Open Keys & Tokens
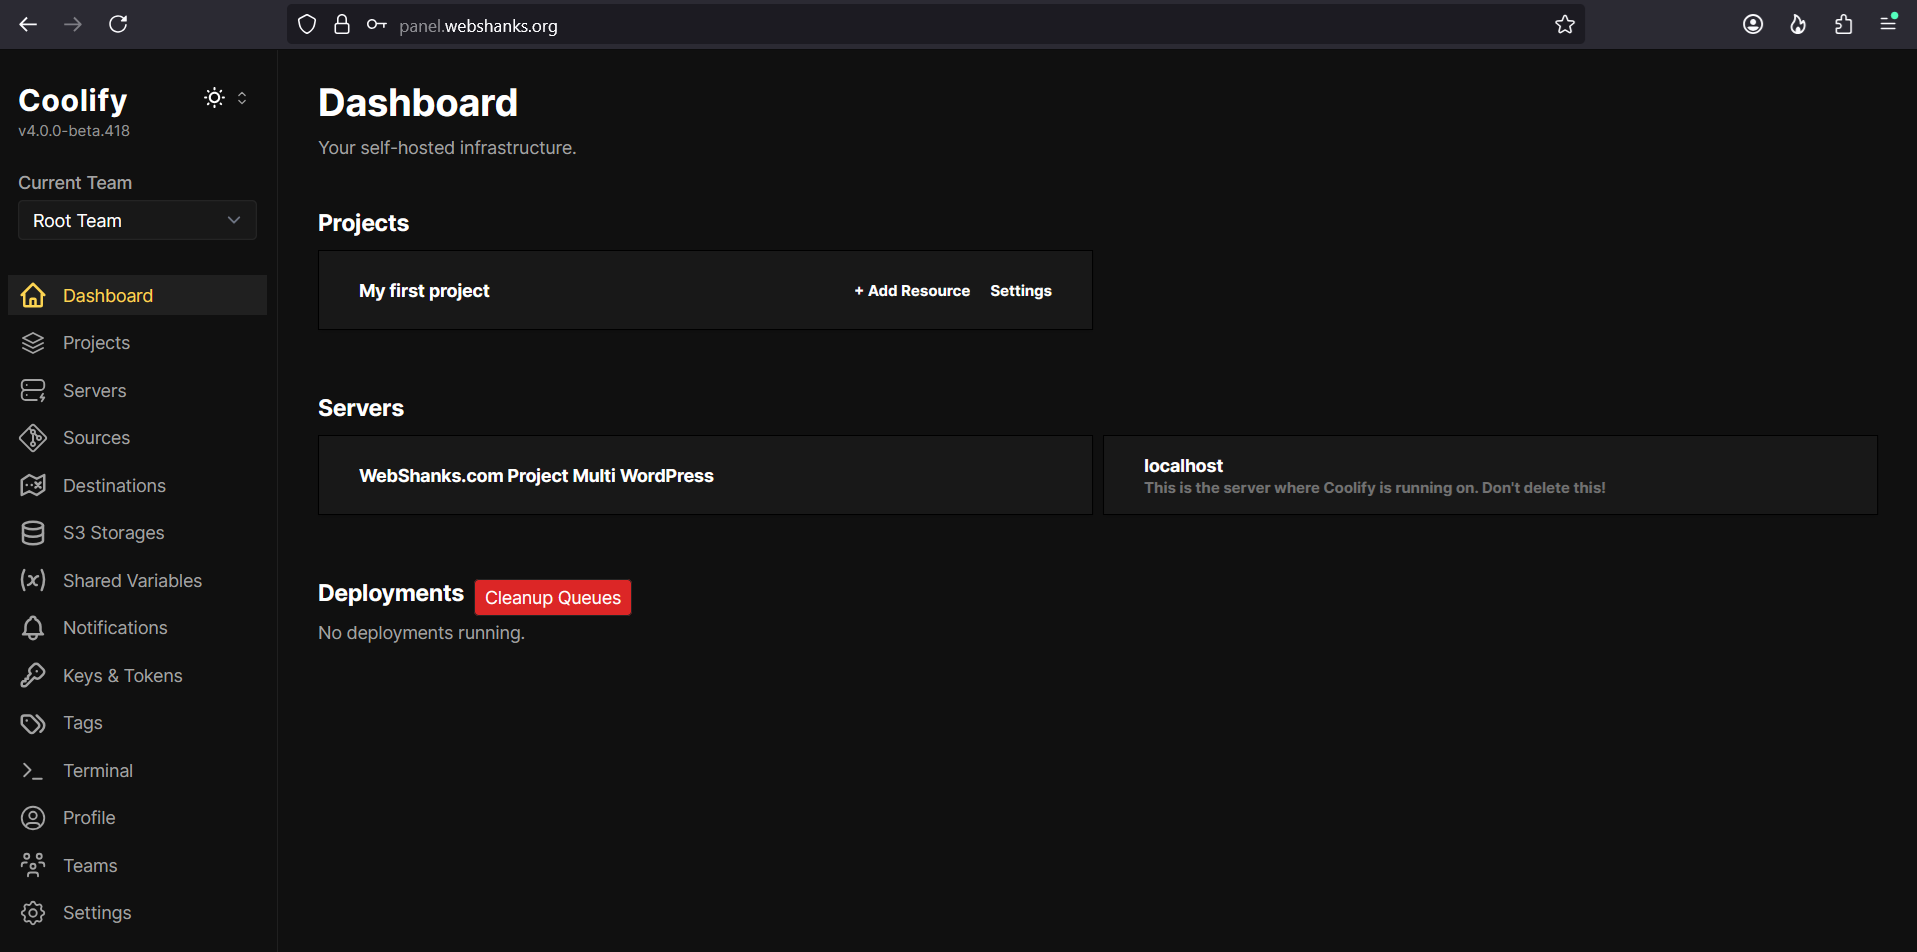Screen dimensions: 1917x952 point(137,675)
